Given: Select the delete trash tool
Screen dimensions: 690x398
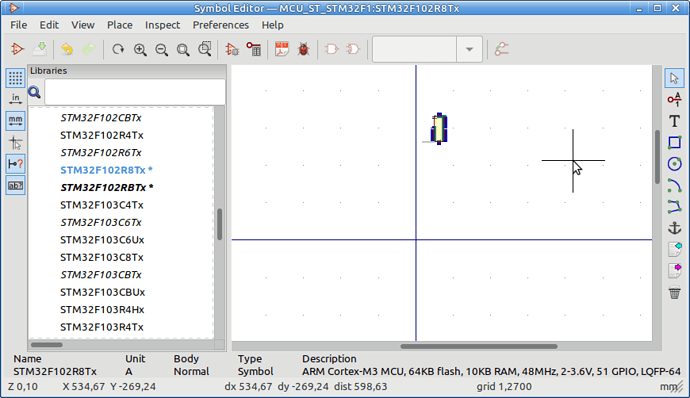Looking at the screenshot, I should click(x=674, y=292).
